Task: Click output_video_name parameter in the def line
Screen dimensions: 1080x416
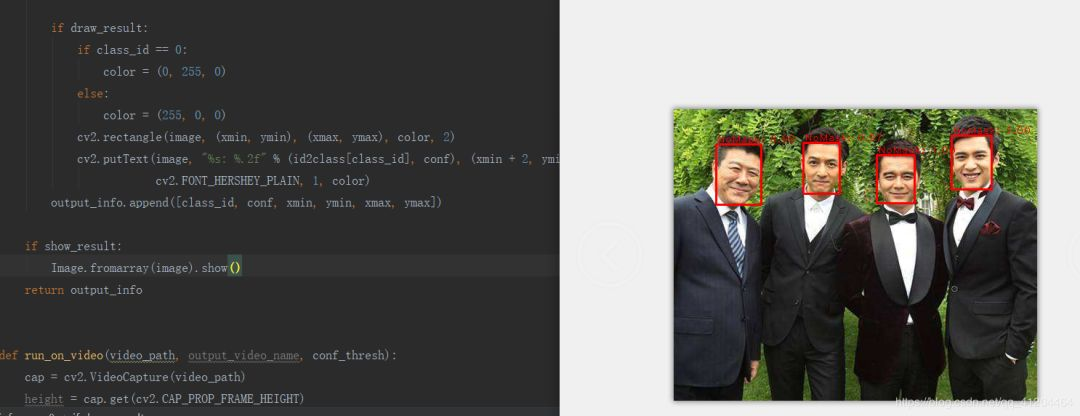Action: point(244,355)
